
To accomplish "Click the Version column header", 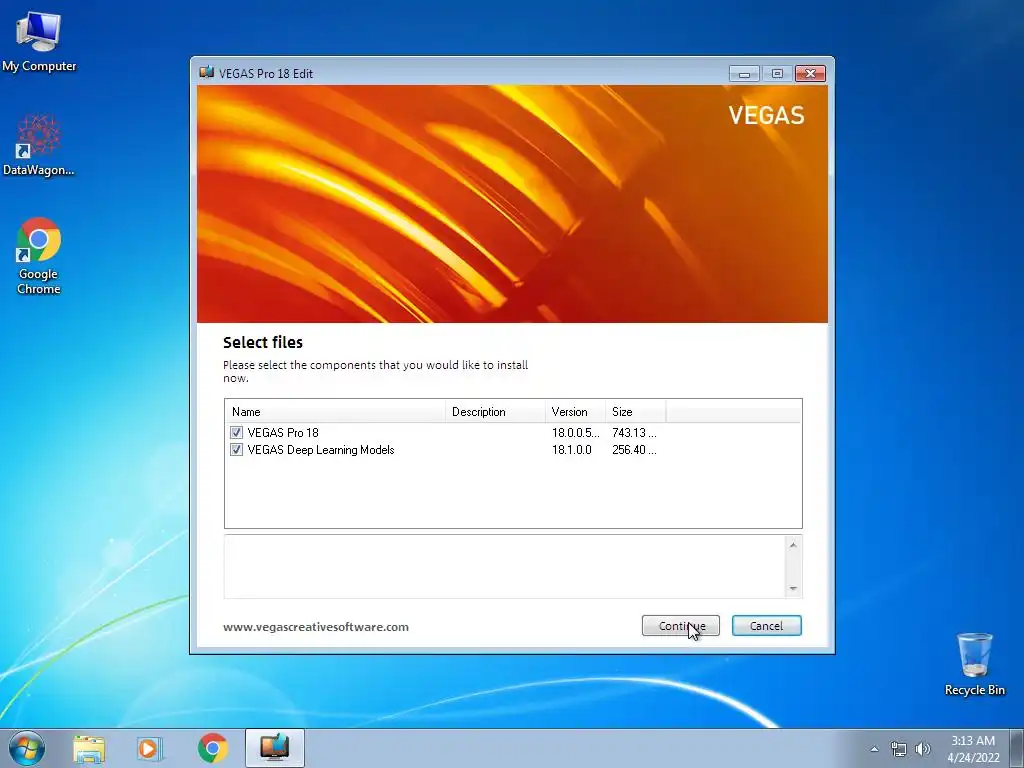I will click(x=575, y=411).
